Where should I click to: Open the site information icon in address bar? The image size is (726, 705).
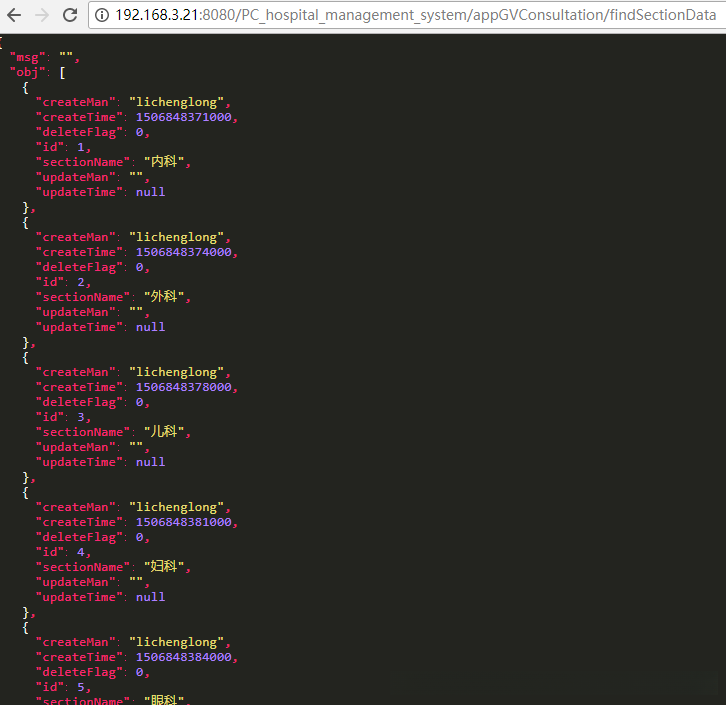tap(102, 15)
